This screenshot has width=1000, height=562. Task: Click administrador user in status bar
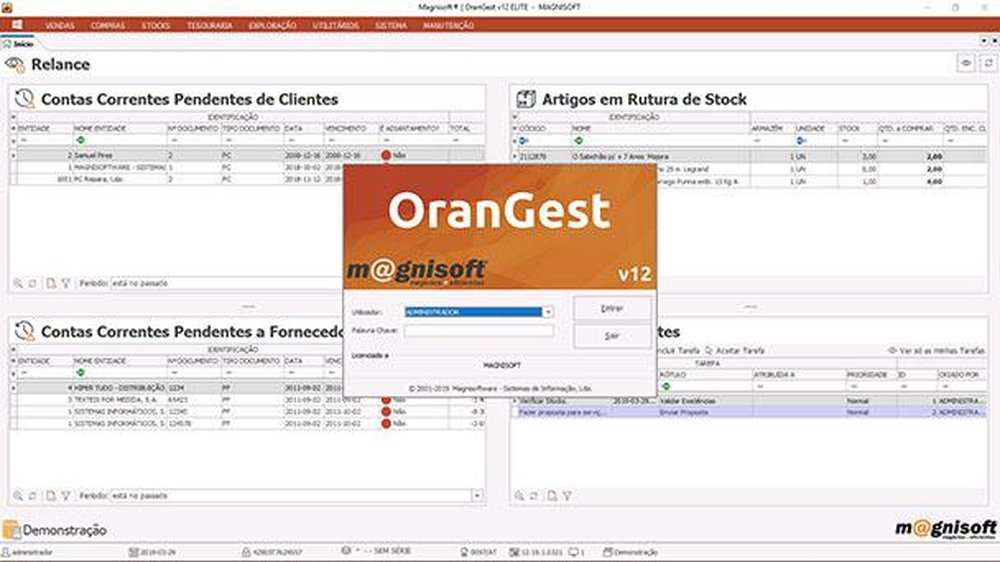pos(27,552)
